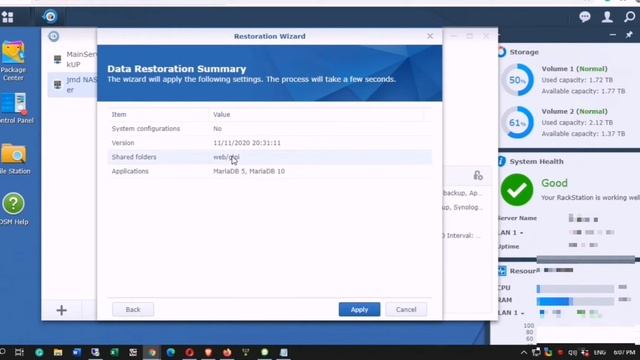Open File Station desktop shortcut
Image resolution: width=640 pixels, height=360 pixels.
click(x=15, y=158)
